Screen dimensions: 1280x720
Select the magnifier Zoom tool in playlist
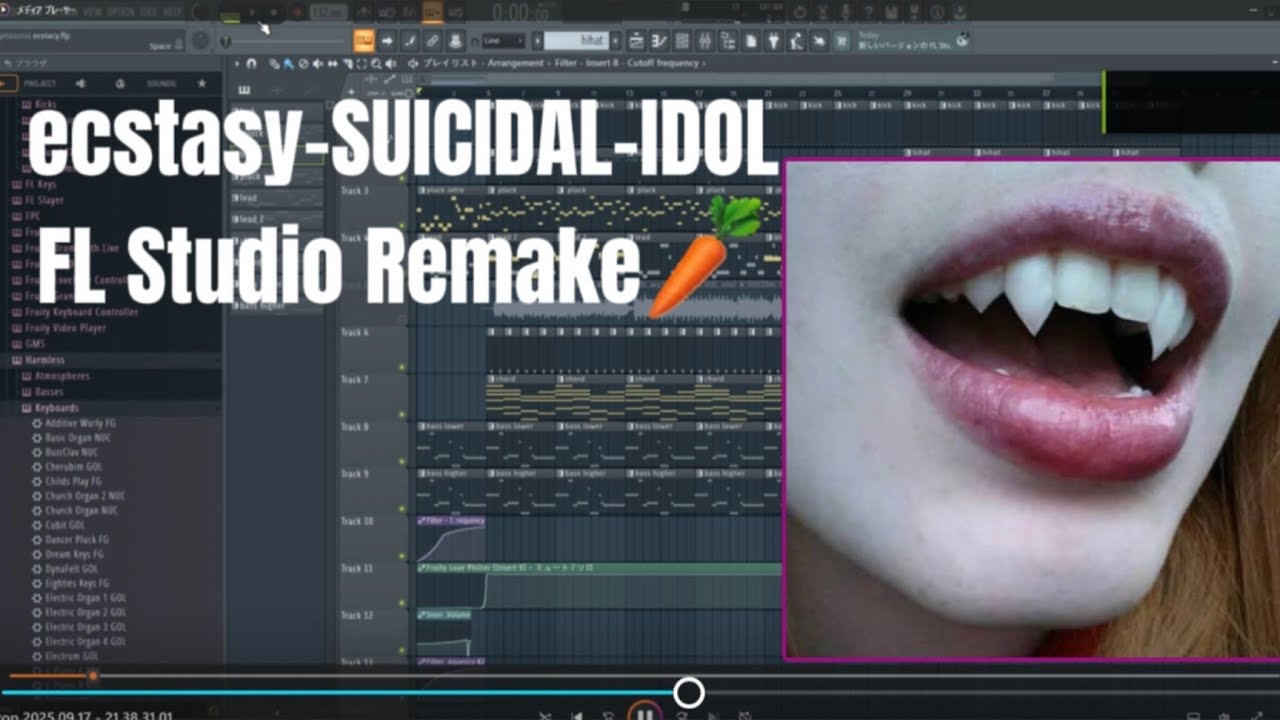[376, 63]
